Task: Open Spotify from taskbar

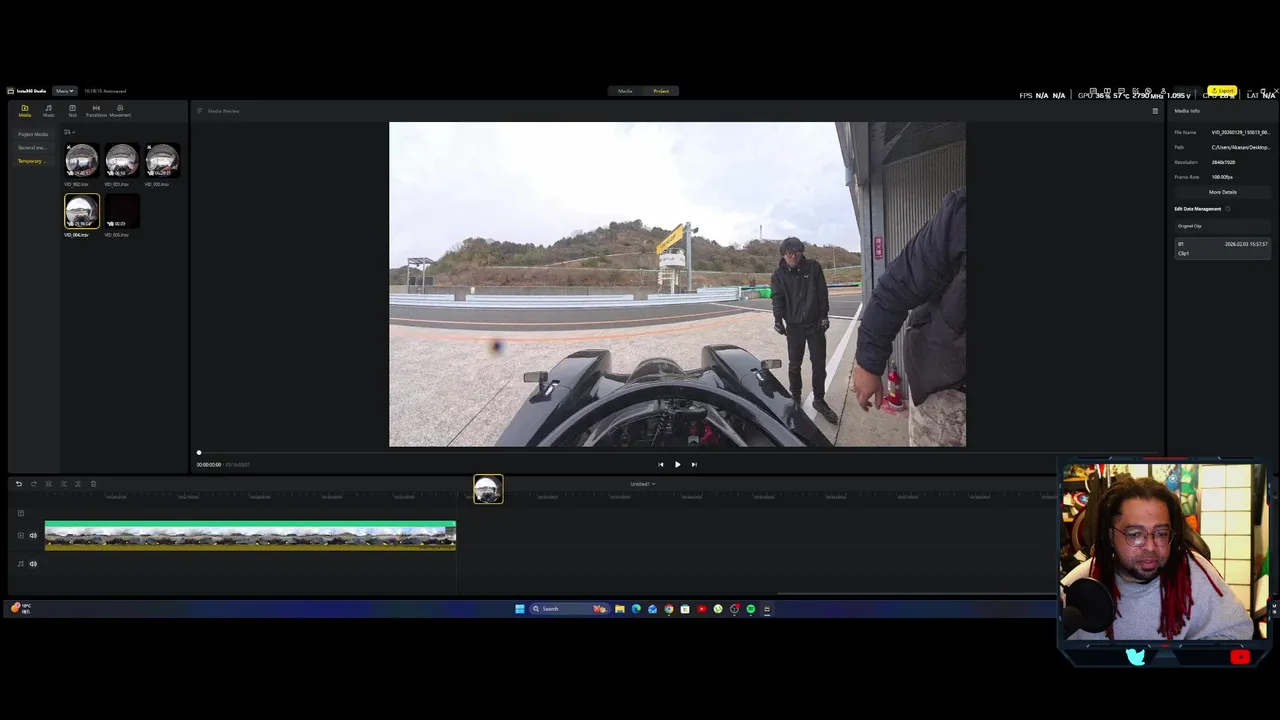Action: click(x=751, y=609)
